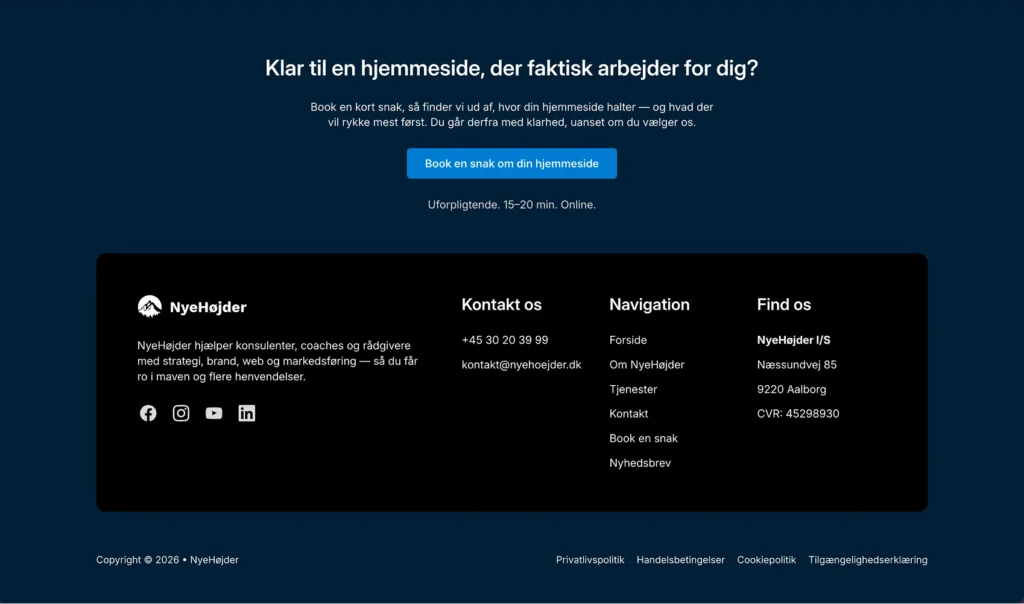Go to Forside in footer navigation
1024x604 pixels.
coord(628,340)
